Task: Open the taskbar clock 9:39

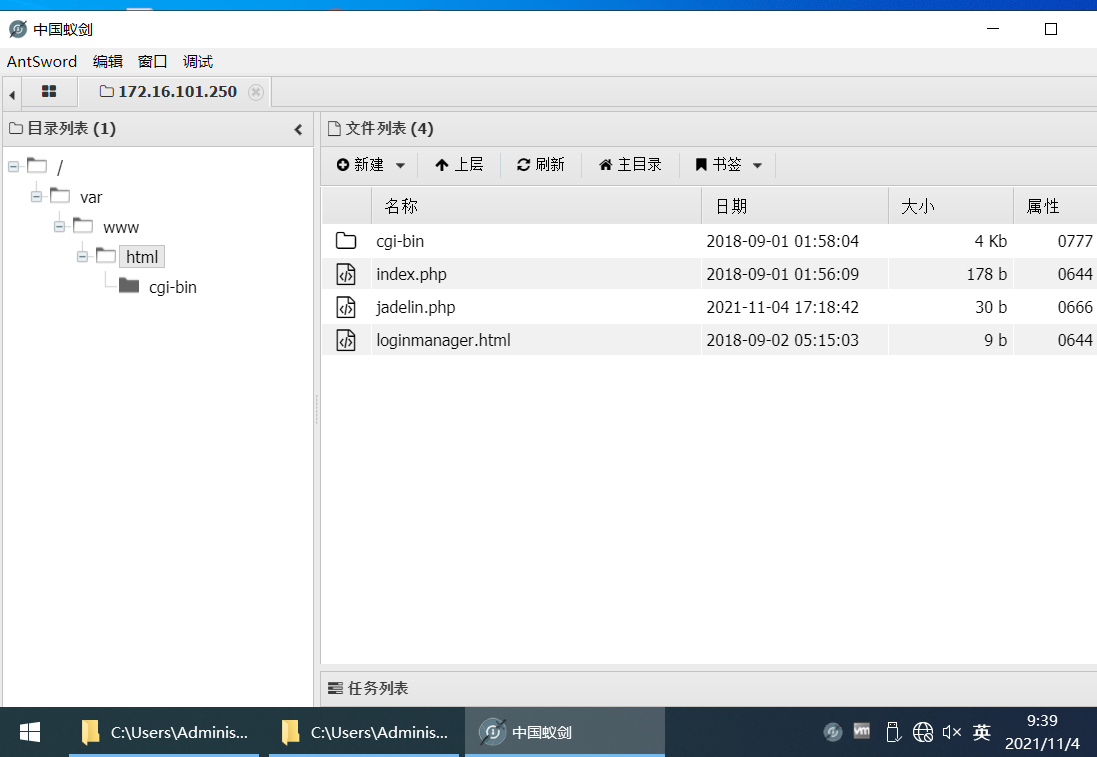Action: (x=1042, y=732)
